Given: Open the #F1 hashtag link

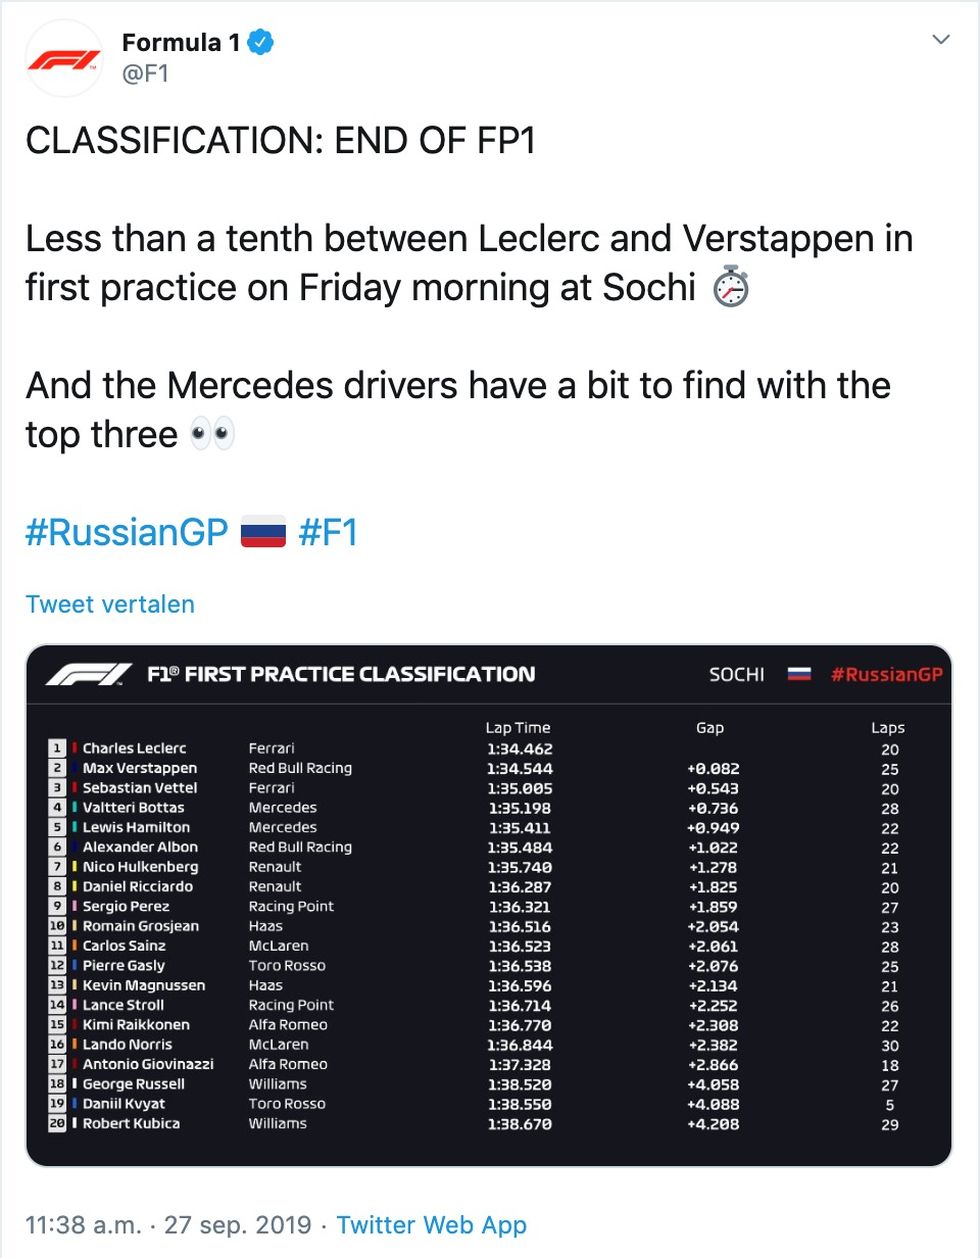Looking at the screenshot, I should coord(328,532).
